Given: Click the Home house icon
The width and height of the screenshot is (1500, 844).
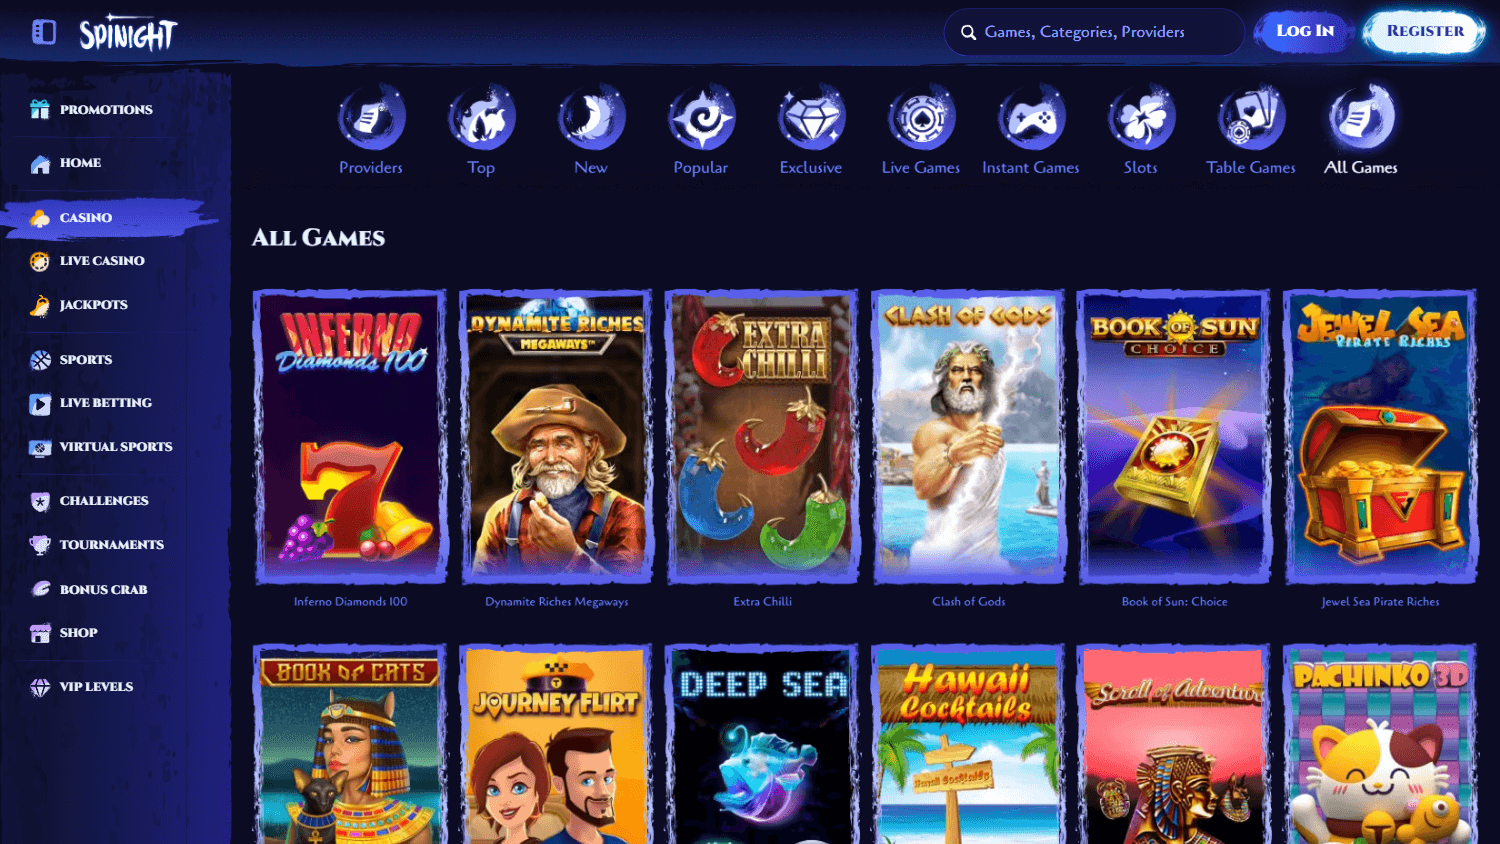Looking at the screenshot, I should point(40,163).
